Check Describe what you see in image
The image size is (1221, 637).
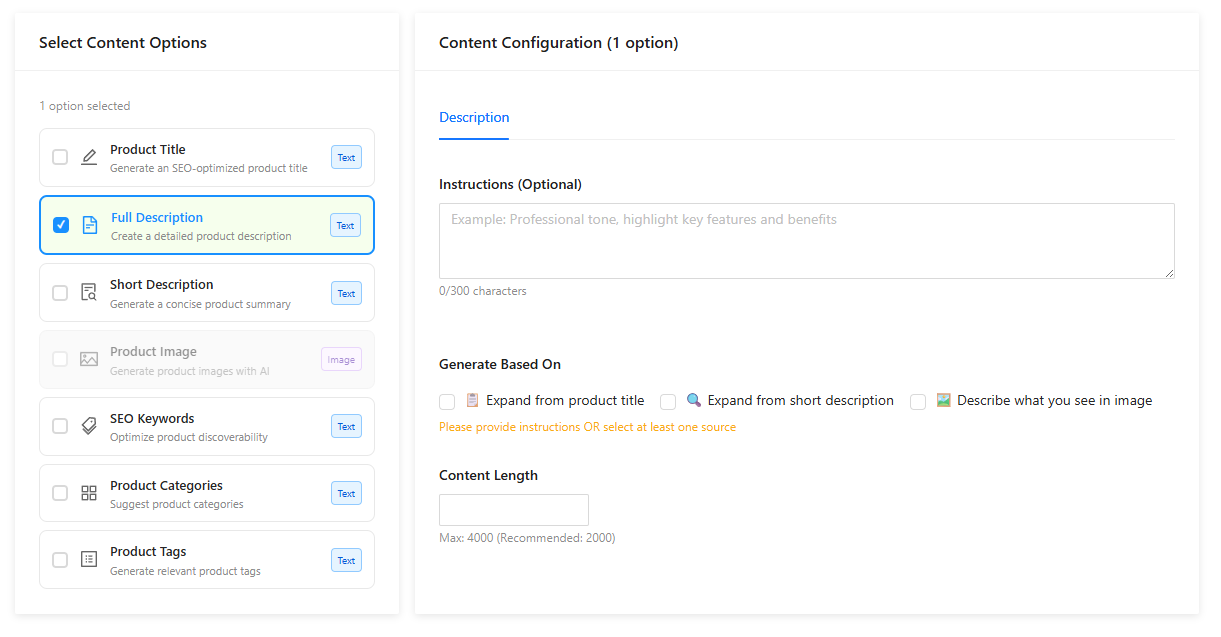click(918, 401)
